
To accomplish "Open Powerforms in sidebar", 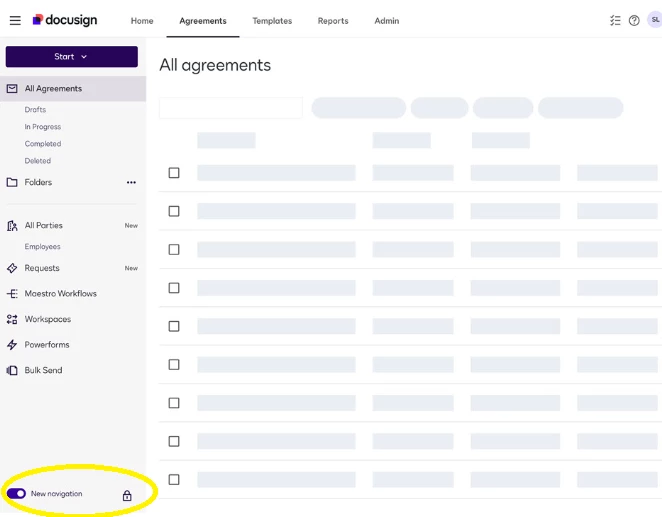I will click(x=47, y=345).
